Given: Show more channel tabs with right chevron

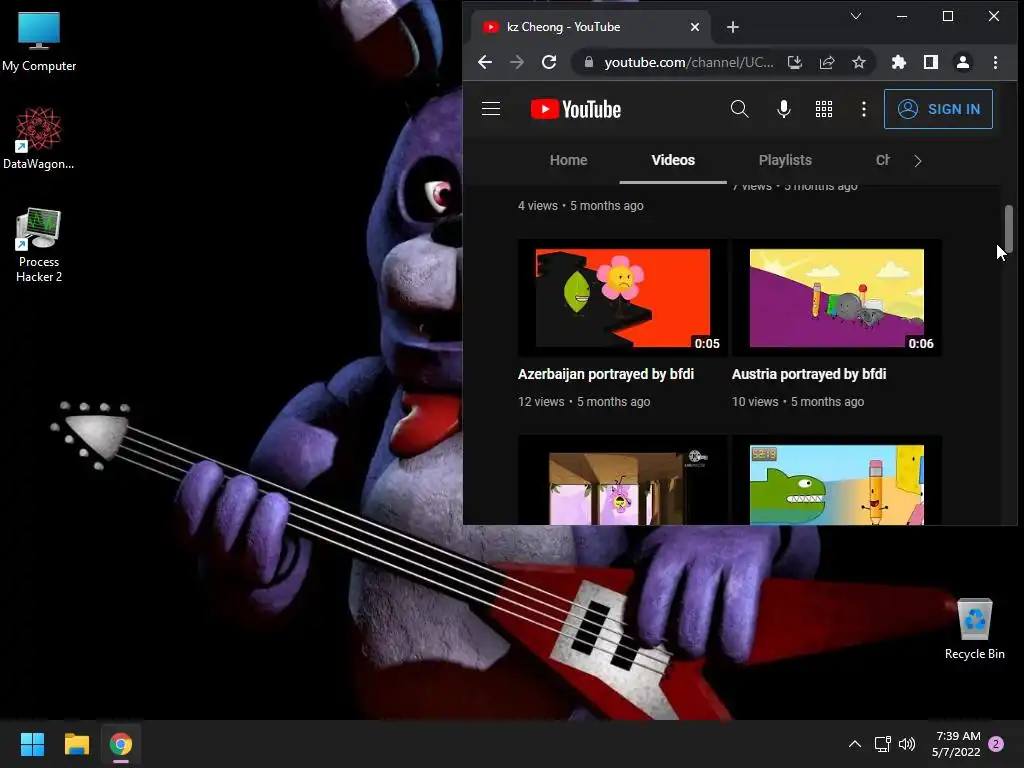Looking at the screenshot, I should pos(918,161).
